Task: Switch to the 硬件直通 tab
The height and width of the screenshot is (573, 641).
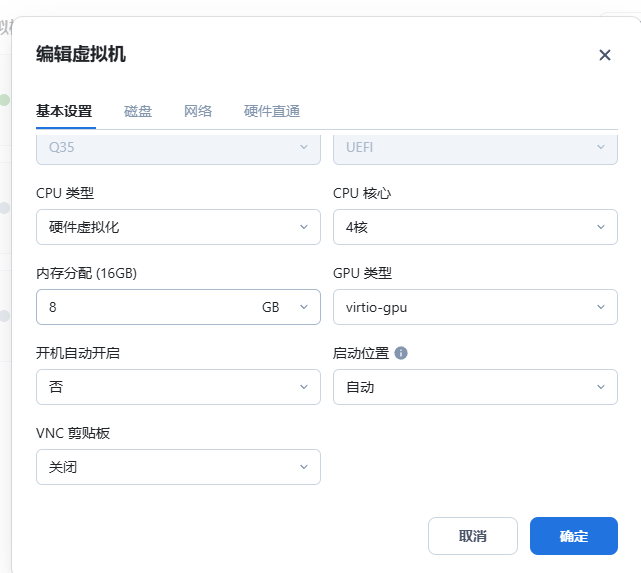Action: click(272, 111)
